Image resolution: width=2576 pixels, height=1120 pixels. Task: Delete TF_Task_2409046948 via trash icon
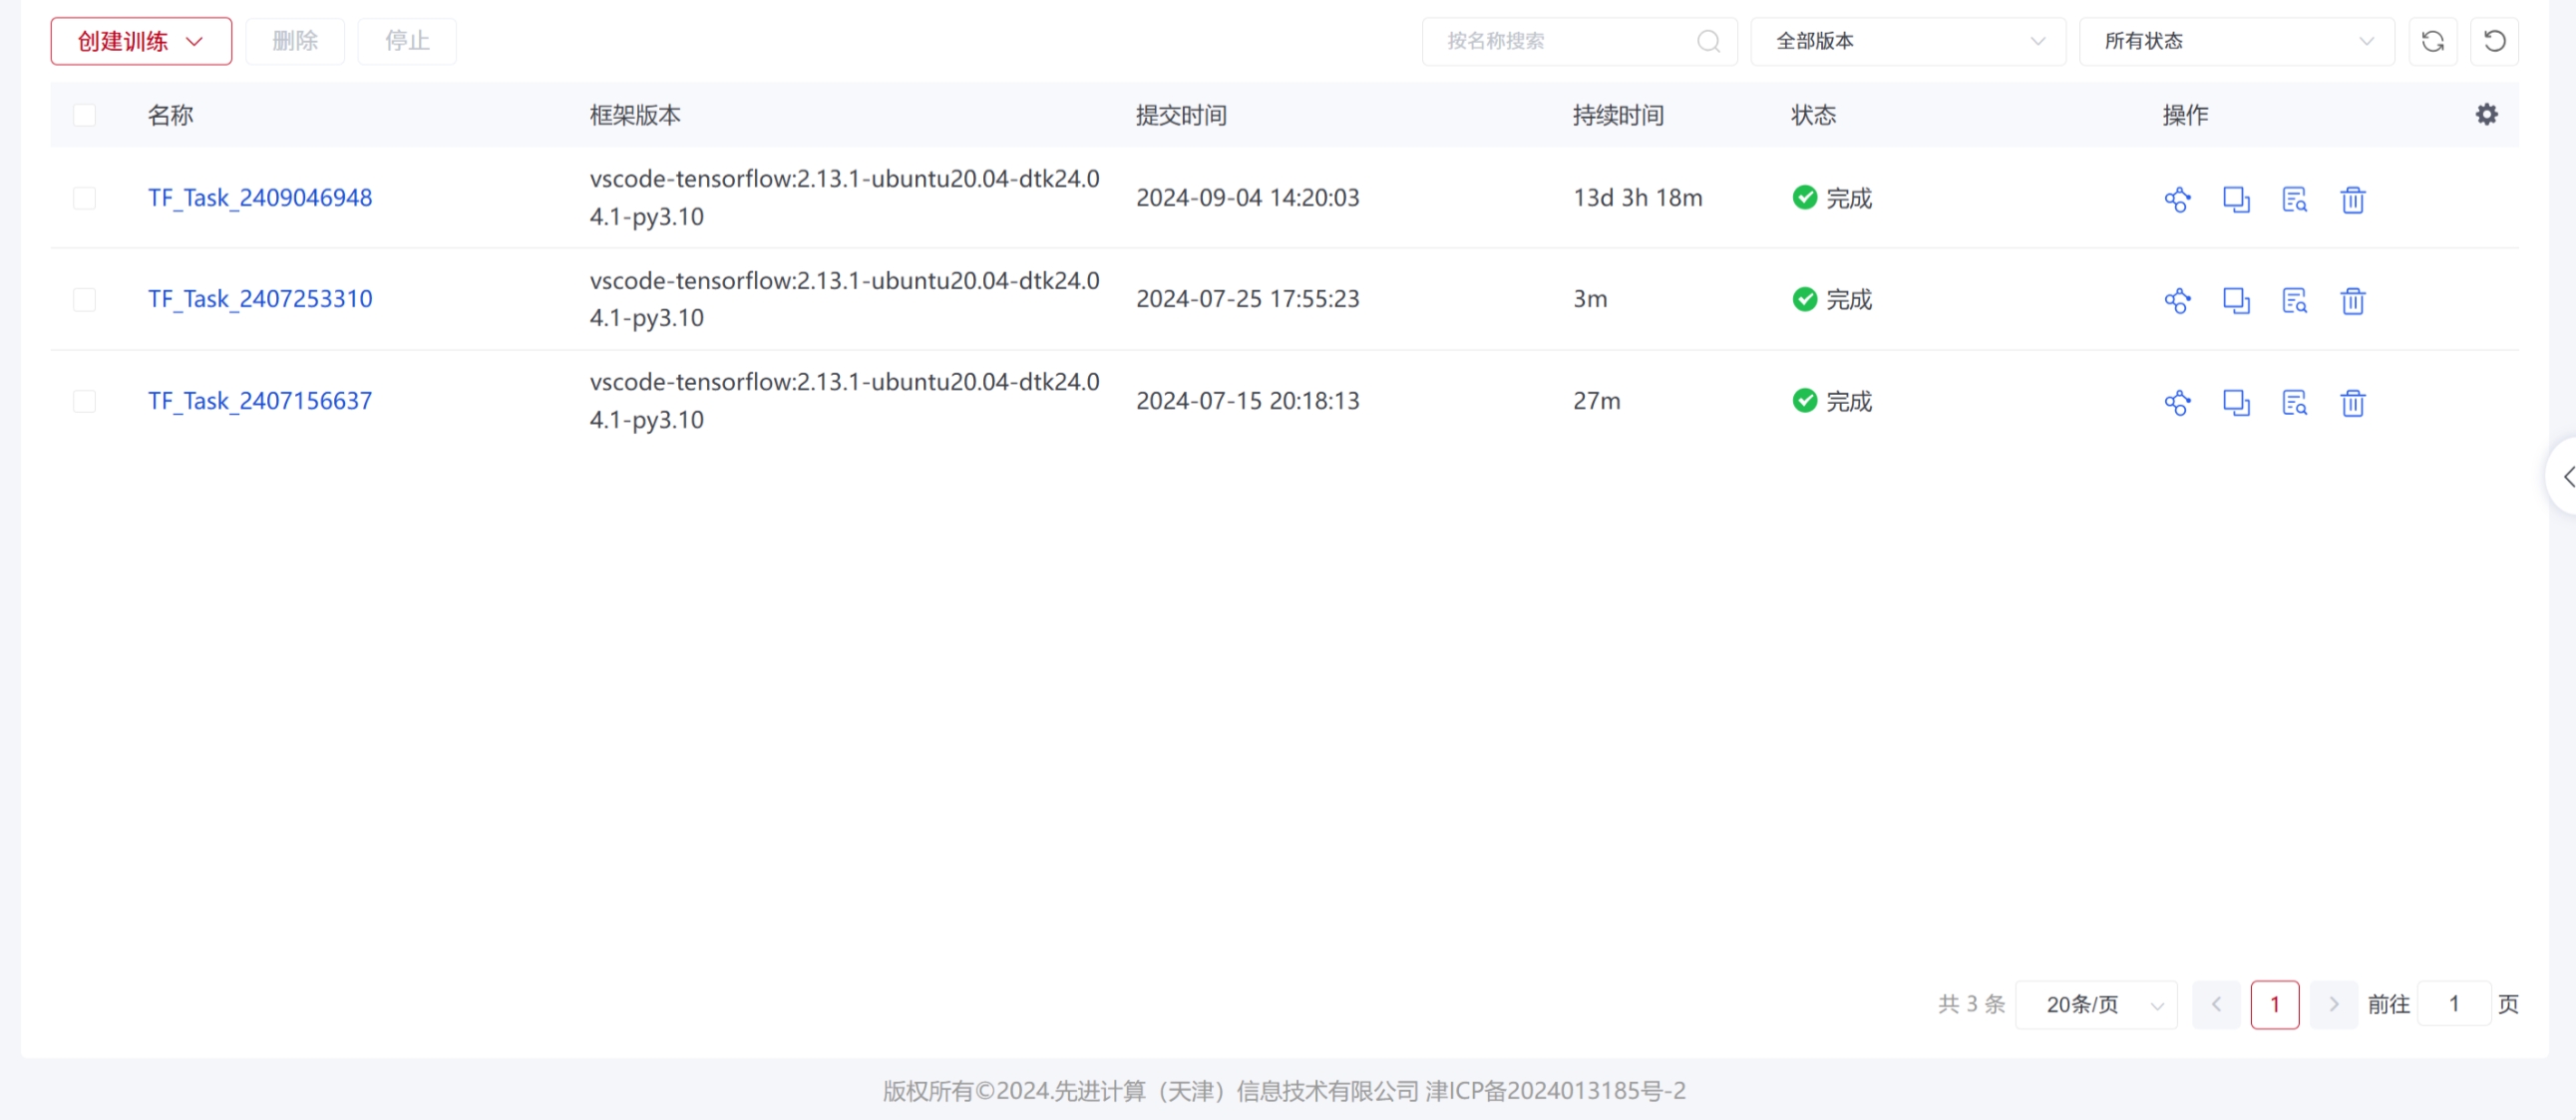coord(2352,199)
